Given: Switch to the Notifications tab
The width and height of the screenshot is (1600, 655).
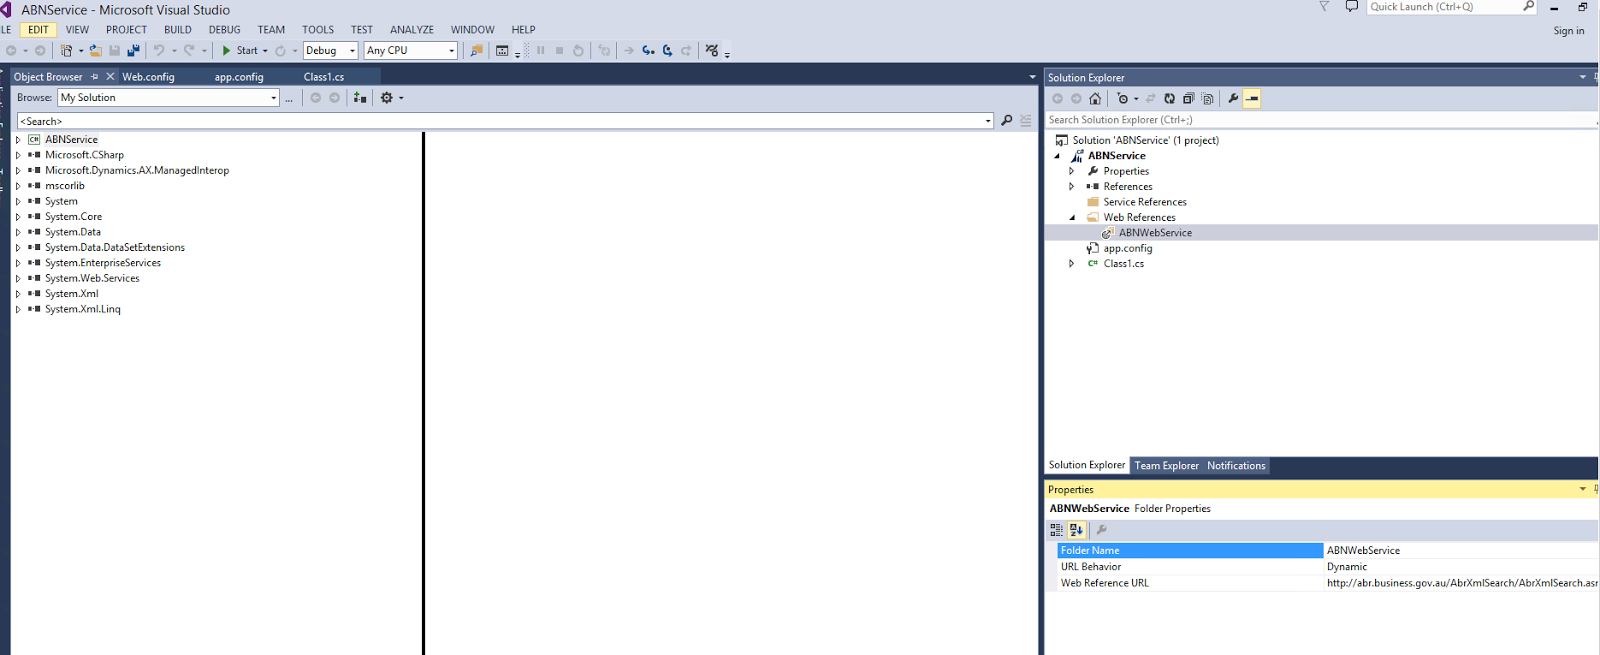Looking at the screenshot, I should 1236,466.
